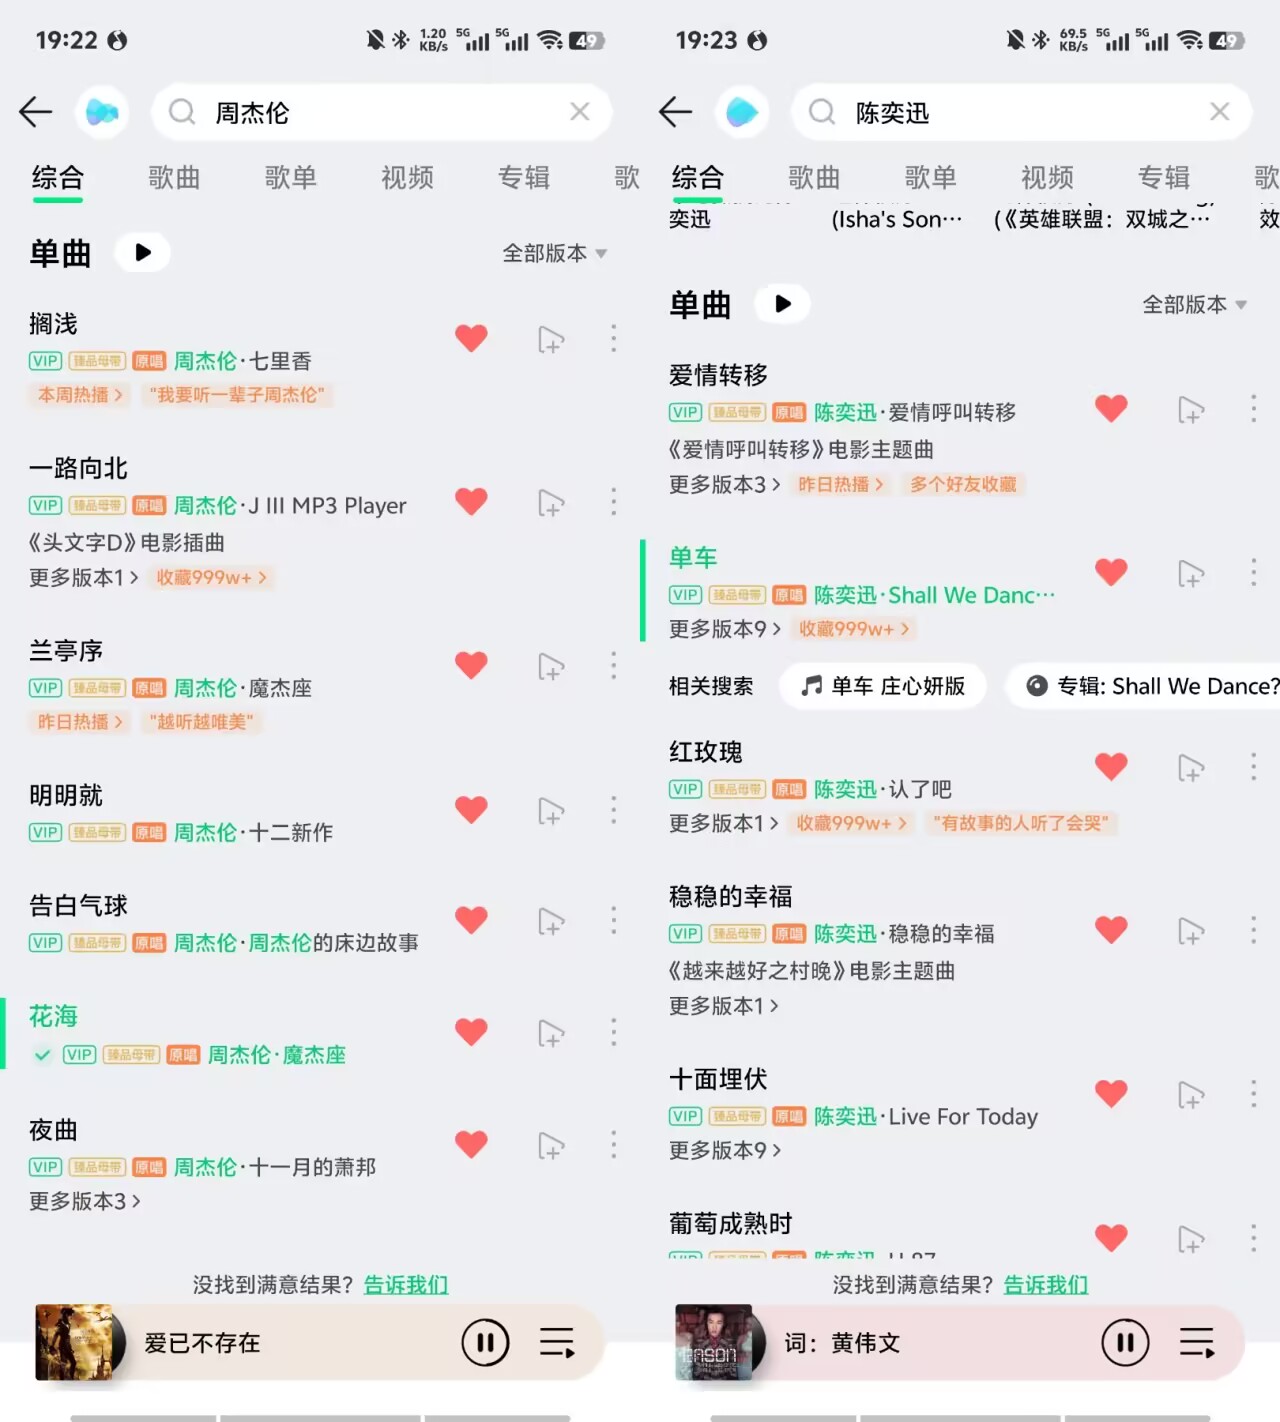Add 搁浅 to play next queue
Viewport: 1280px width, 1422px height.
[x=551, y=340]
